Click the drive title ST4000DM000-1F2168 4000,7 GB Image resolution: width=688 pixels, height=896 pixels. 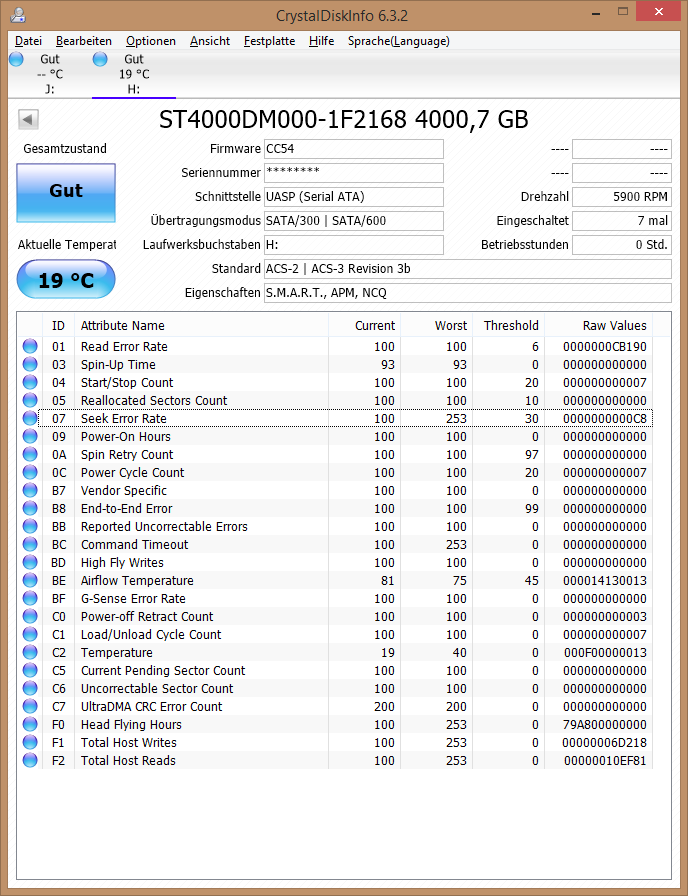click(343, 119)
